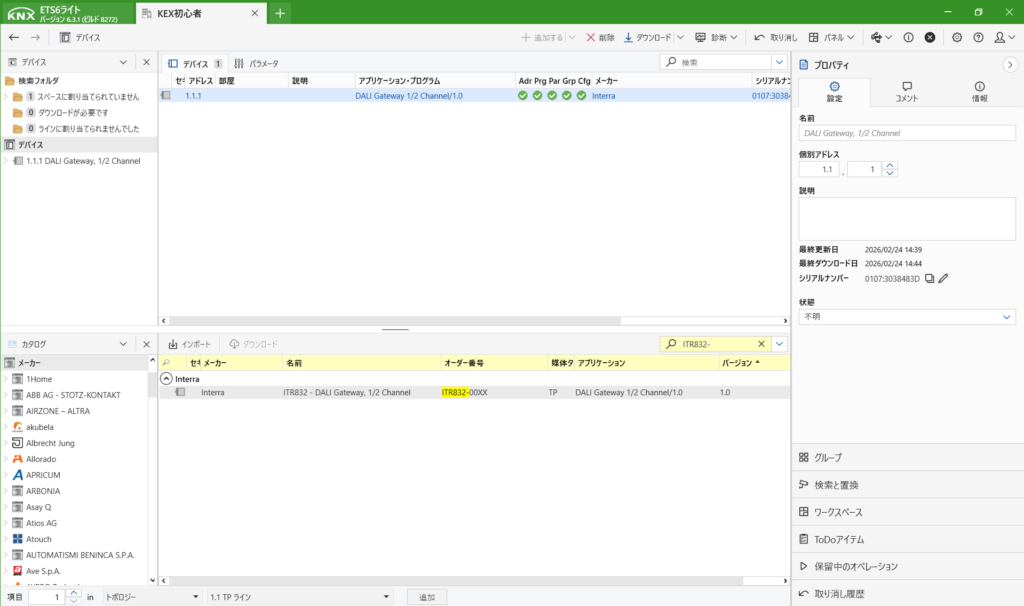
Task: Clear the ITR832- catalog search filter
Action: (761, 344)
